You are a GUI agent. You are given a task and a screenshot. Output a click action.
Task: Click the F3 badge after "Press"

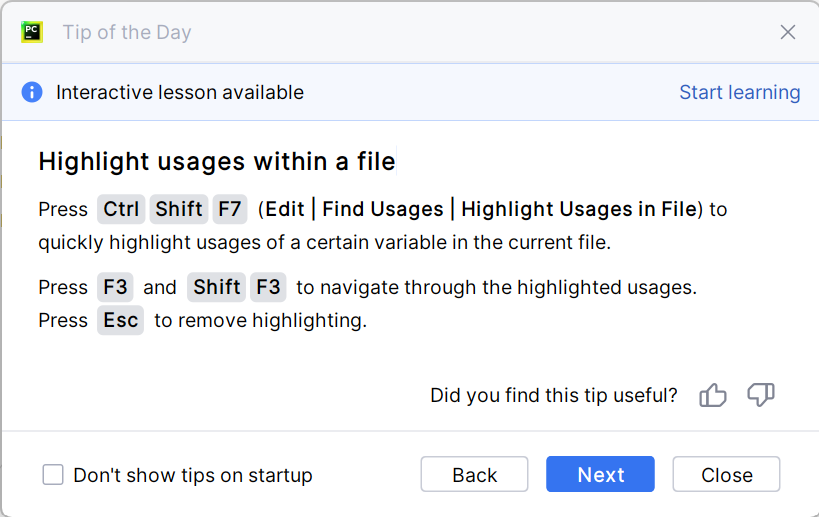click(x=116, y=287)
